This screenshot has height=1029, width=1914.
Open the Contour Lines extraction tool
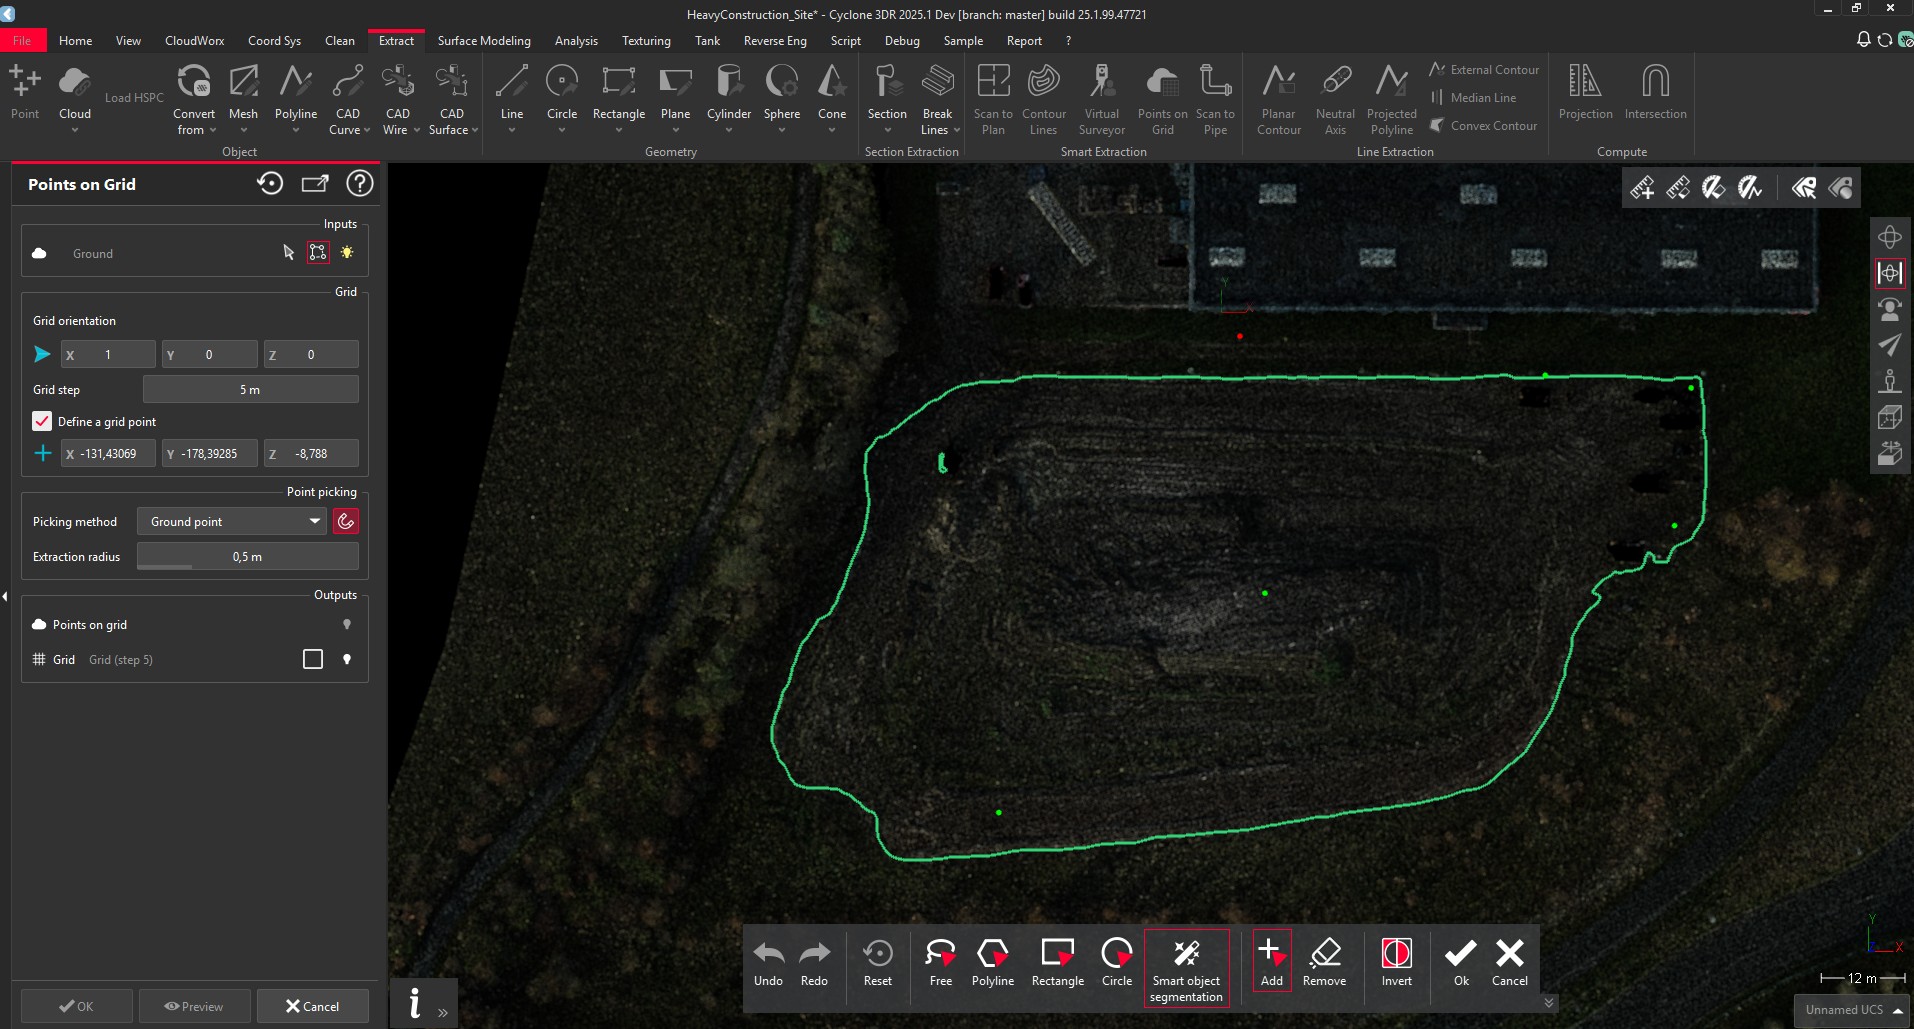click(x=1043, y=97)
